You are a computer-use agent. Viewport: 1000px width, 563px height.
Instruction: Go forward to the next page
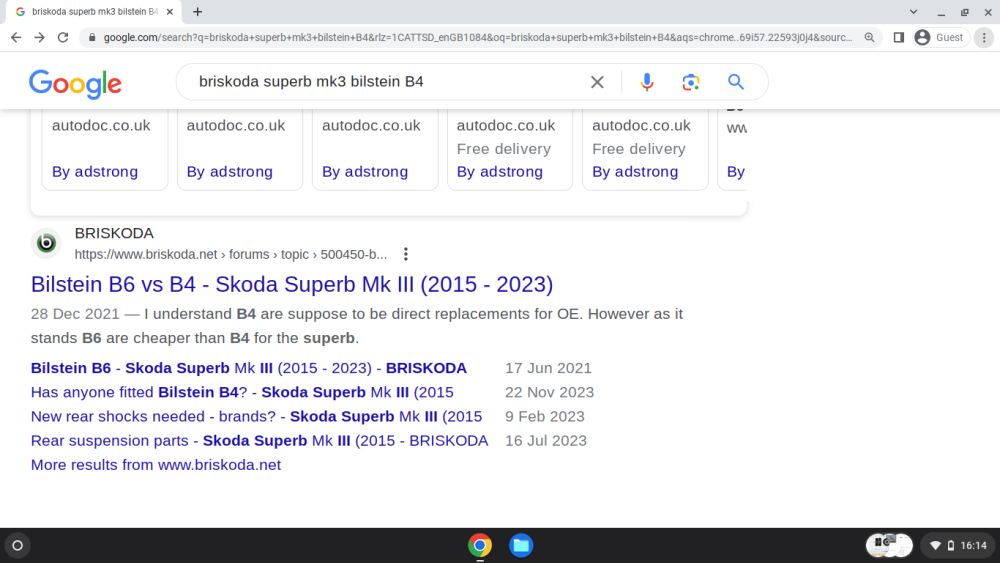(x=40, y=38)
